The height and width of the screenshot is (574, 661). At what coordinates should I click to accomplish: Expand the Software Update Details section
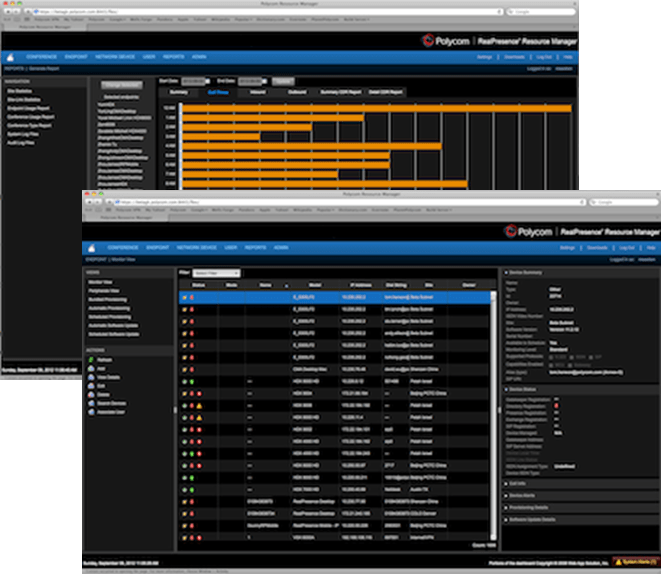click(x=506, y=520)
